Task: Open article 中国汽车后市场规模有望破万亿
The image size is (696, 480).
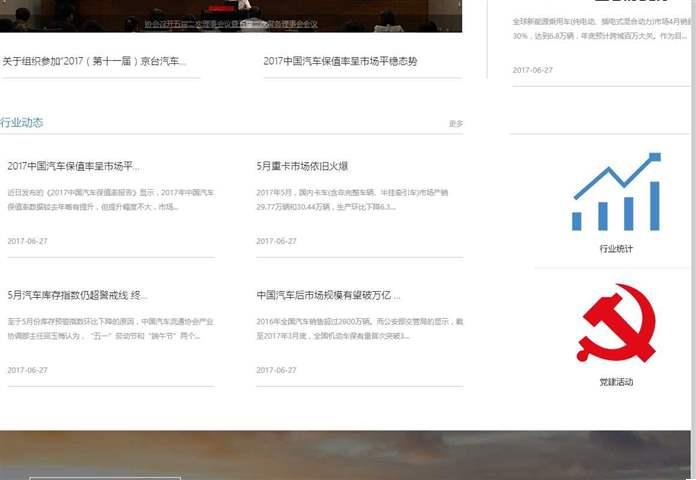Action: (328, 295)
